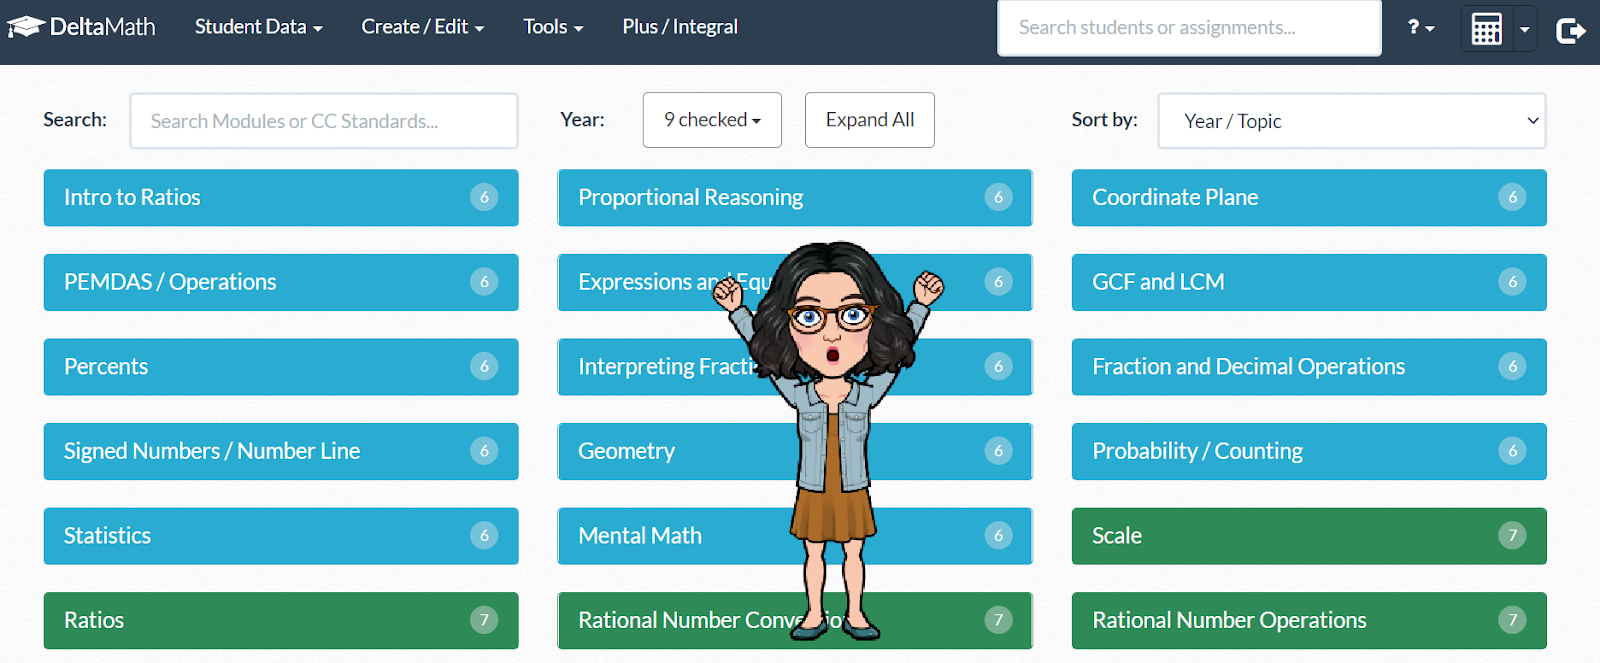
Task: Click the grade 6 badge on Signed Numbers
Action: pos(484,451)
